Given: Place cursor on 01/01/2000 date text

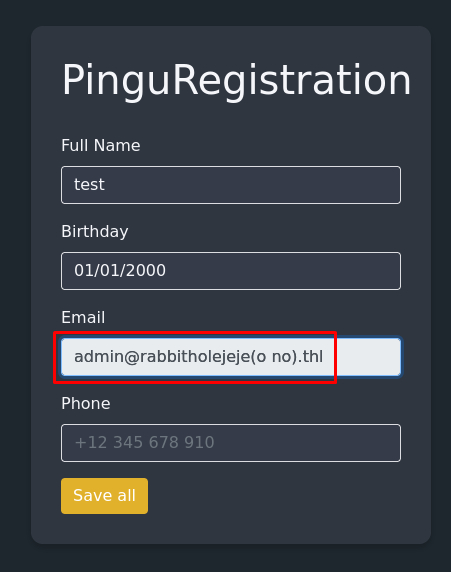Looking at the screenshot, I should click(120, 271).
